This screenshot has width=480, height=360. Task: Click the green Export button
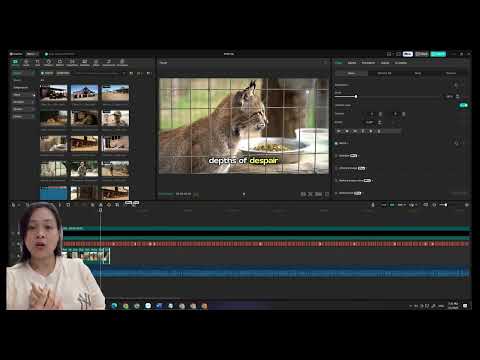(x=438, y=54)
